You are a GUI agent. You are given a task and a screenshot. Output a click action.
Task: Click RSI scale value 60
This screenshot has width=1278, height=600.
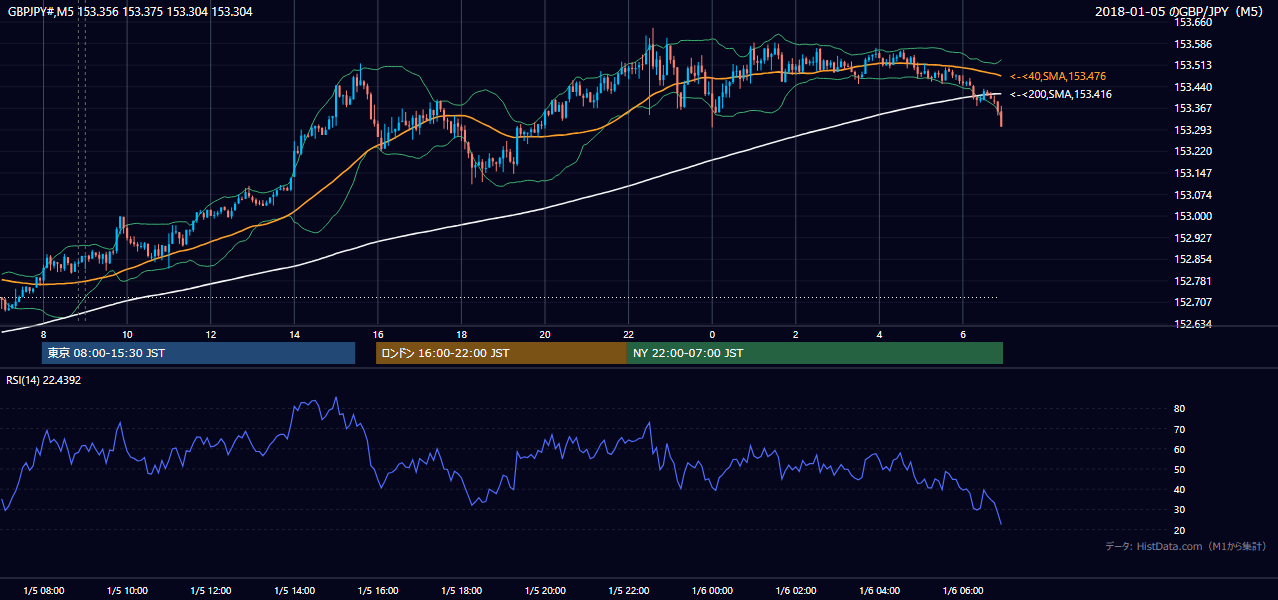1180,449
